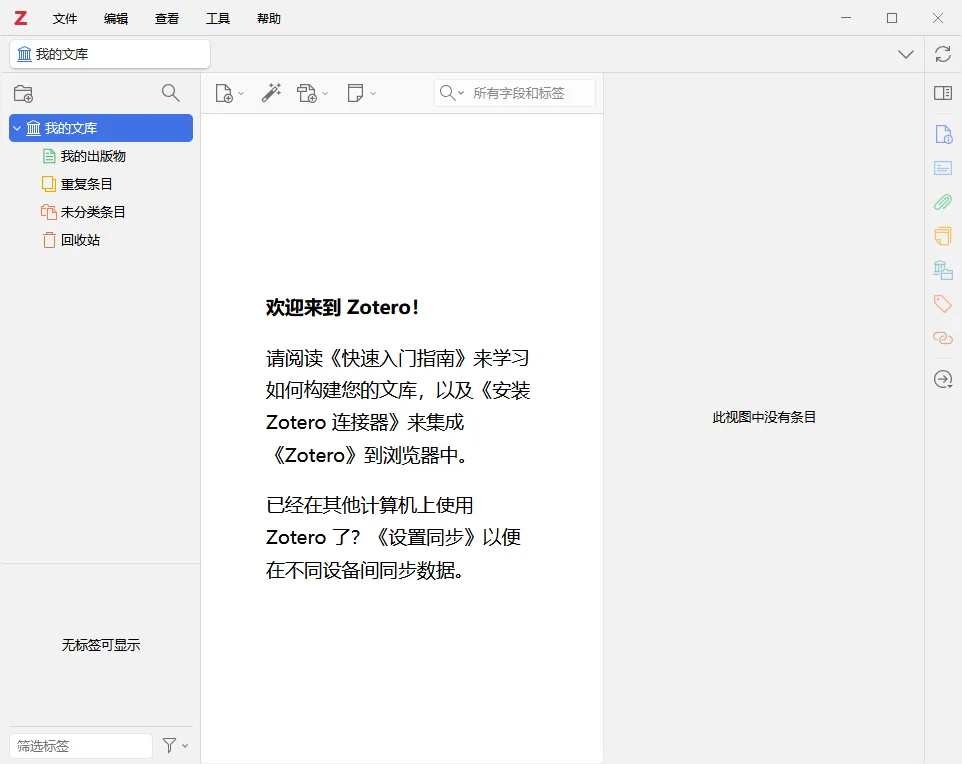Viewport: 962px width, 764px height.
Task: Select the 我的文库 tab at top
Action: [110, 54]
